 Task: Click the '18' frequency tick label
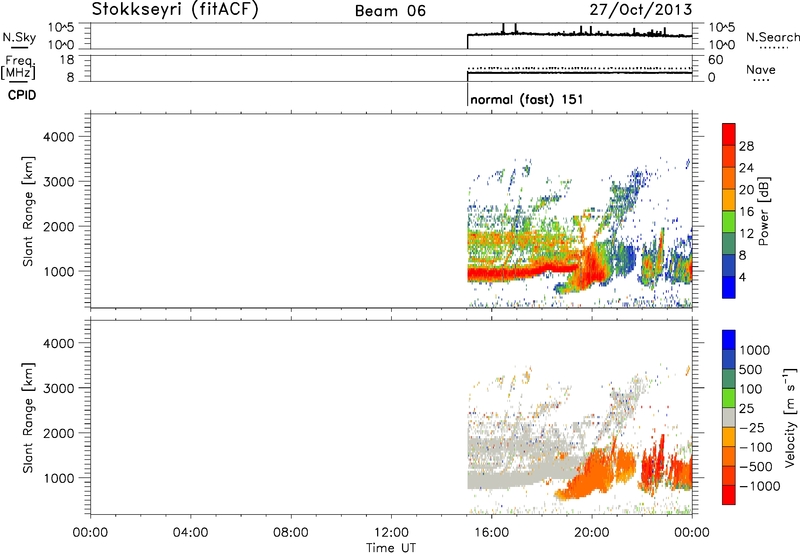[x=67, y=60]
